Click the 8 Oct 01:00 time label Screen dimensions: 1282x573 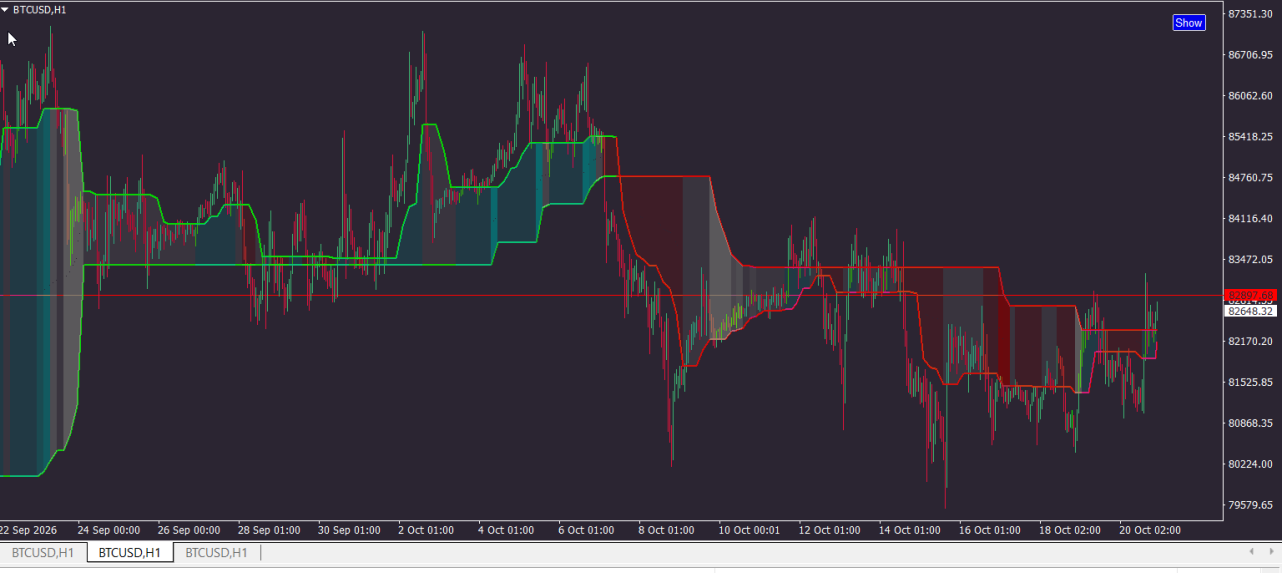666,530
